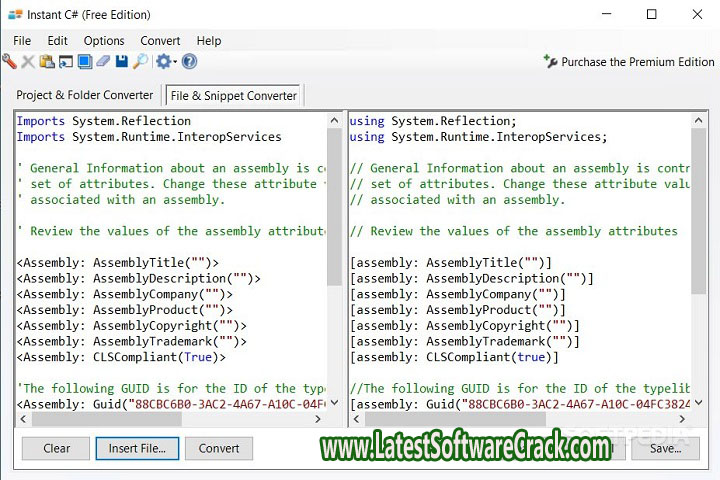Click the red wrench convert icon
The height and width of the screenshot is (480, 720).
coord(9,61)
